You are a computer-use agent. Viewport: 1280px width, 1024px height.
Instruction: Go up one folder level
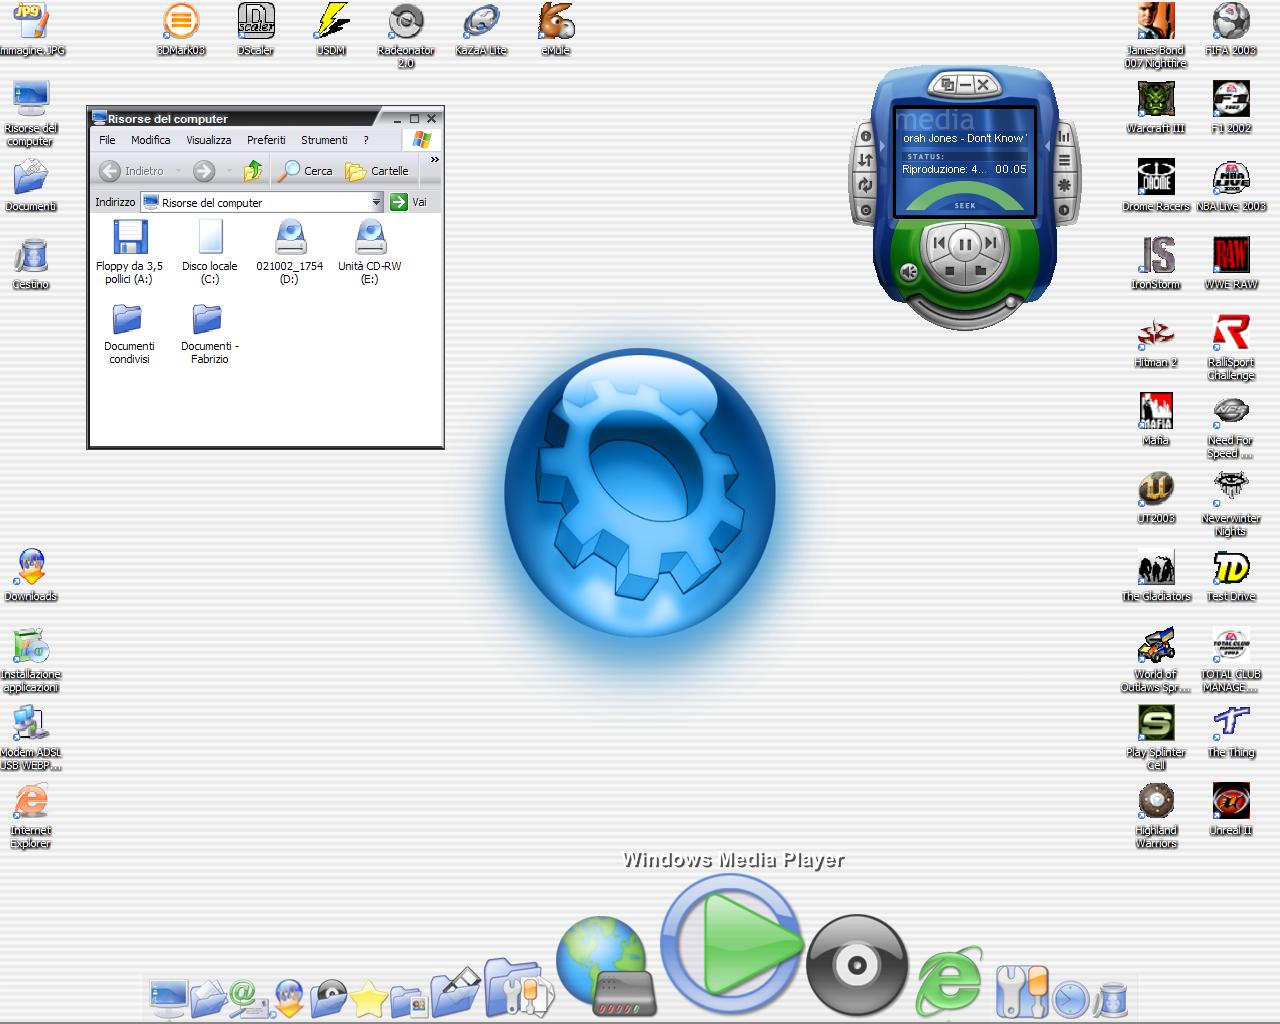[253, 171]
